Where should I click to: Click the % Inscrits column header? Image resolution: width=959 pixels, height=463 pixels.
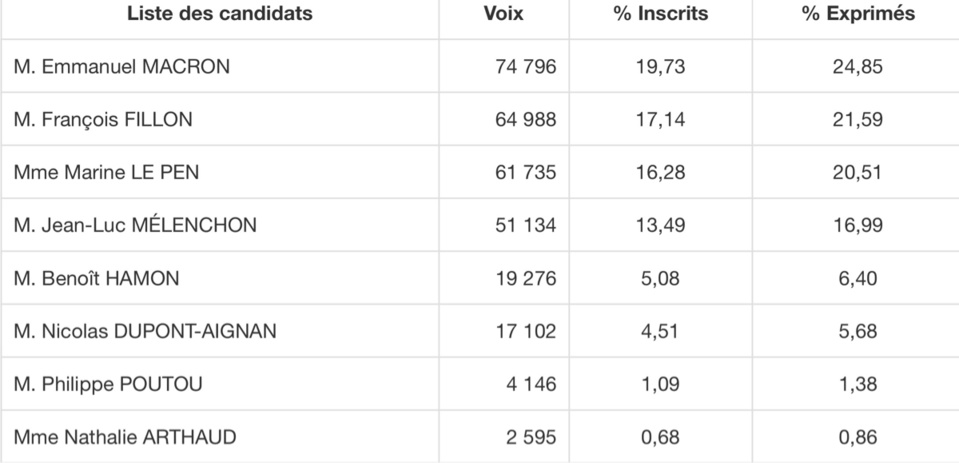[x=660, y=14]
